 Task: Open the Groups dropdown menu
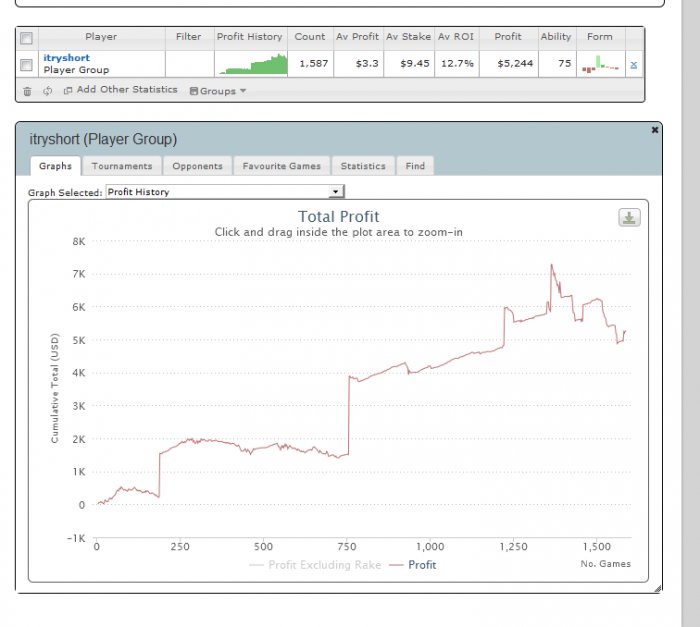point(218,91)
